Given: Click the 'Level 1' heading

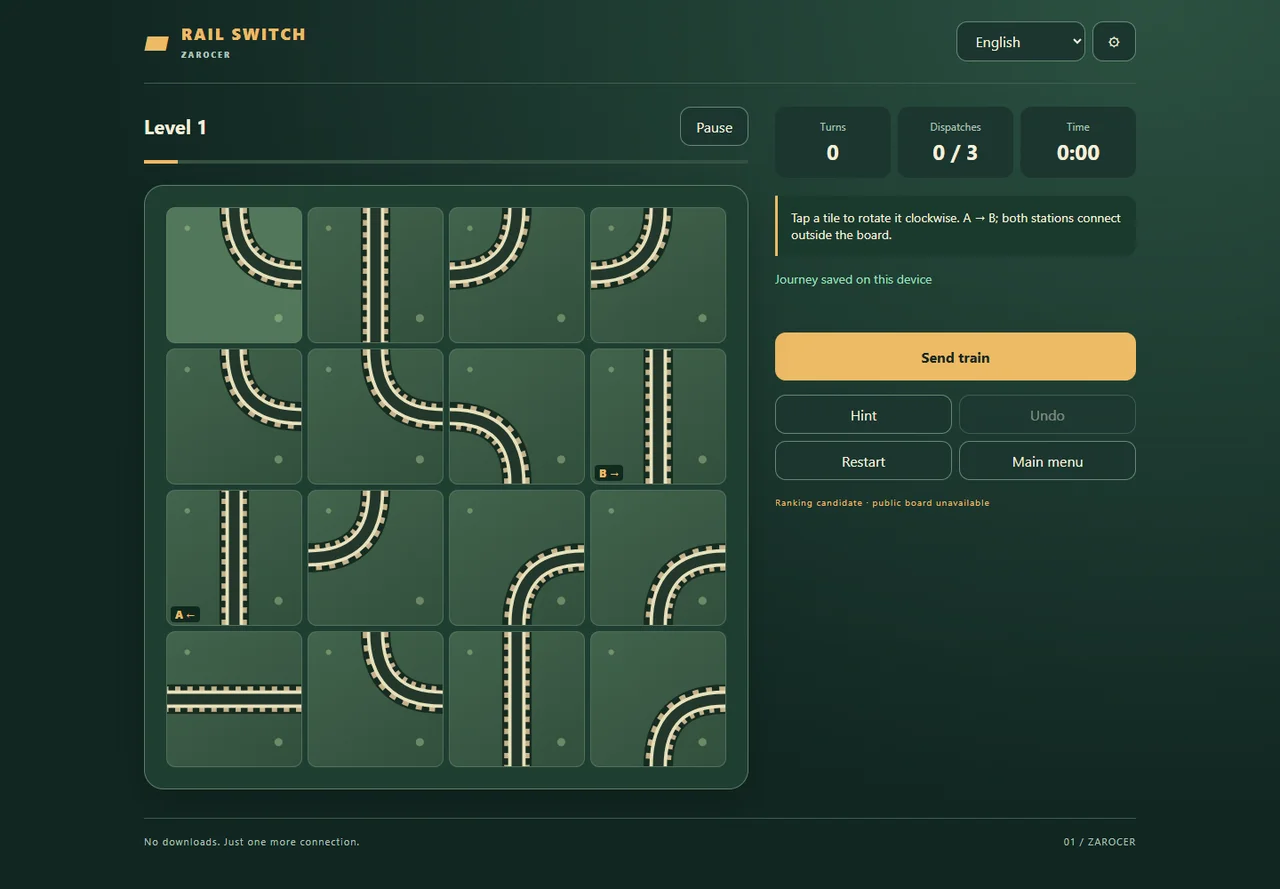Looking at the screenshot, I should (x=175, y=127).
